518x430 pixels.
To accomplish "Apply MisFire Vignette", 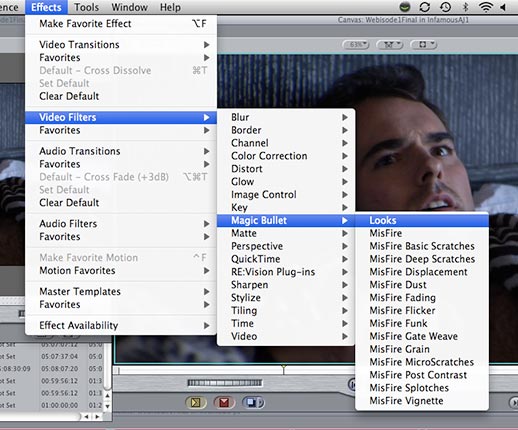I will pyautogui.click(x=422, y=401).
